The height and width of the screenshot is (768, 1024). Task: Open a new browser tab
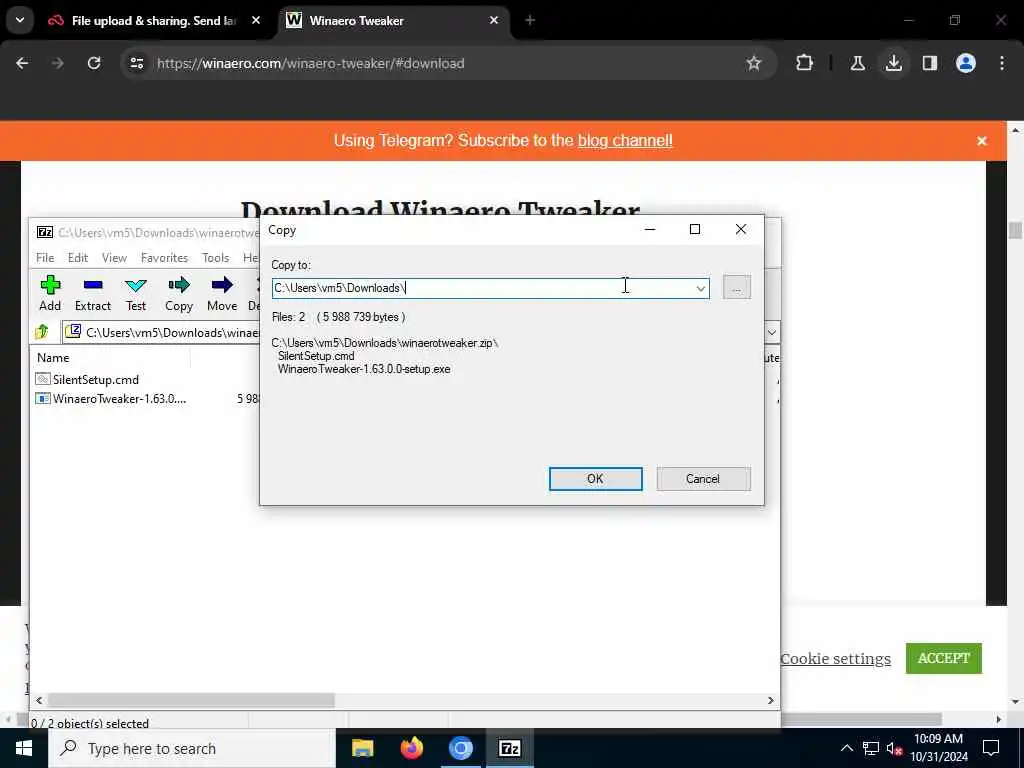(x=530, y=21)
